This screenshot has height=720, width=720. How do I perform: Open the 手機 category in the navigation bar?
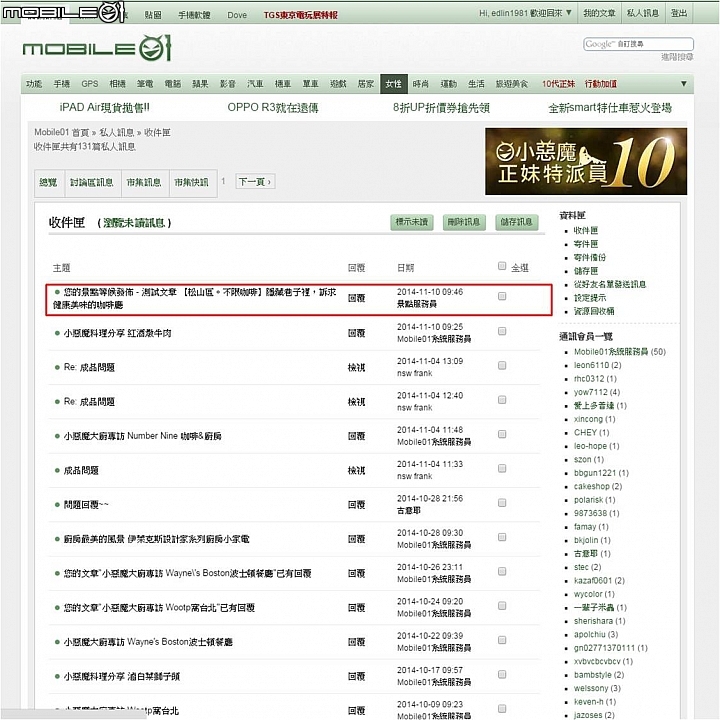[62, 84]
